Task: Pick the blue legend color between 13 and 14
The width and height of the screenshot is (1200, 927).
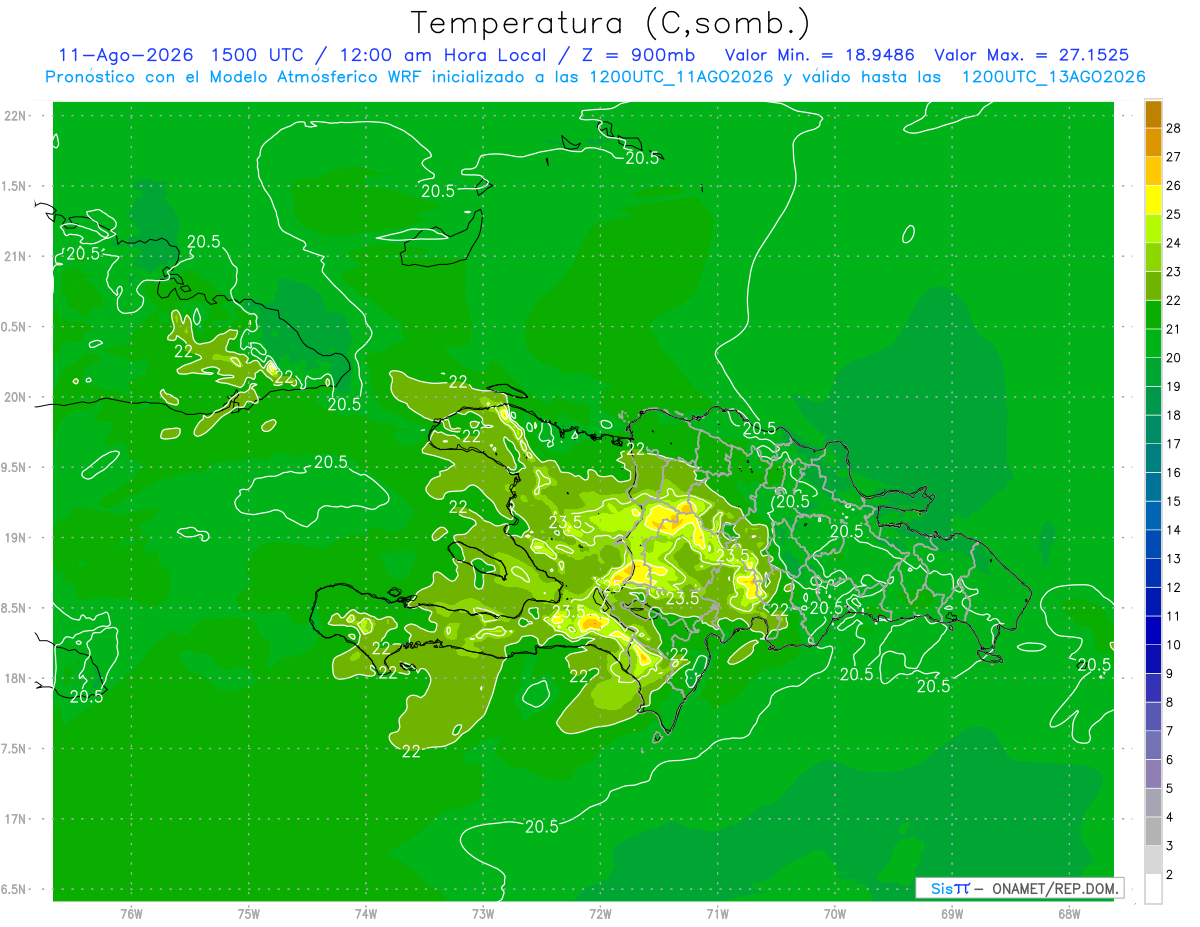Action: (x=1153, y=544)
